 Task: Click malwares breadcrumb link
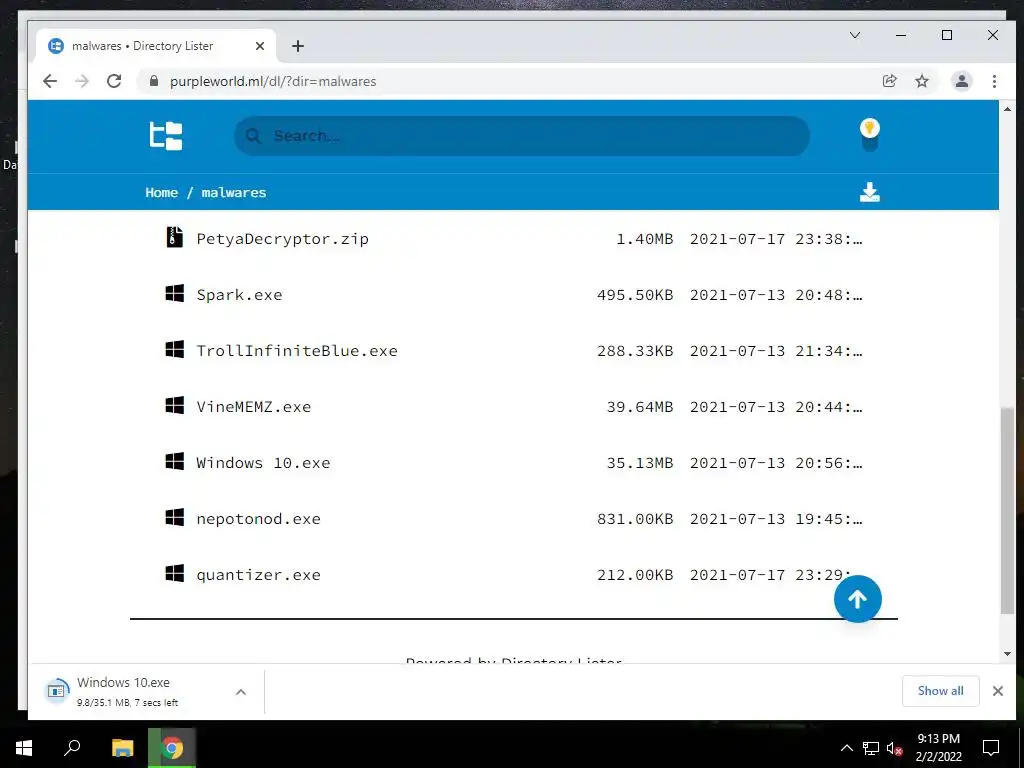click(234, 193)
